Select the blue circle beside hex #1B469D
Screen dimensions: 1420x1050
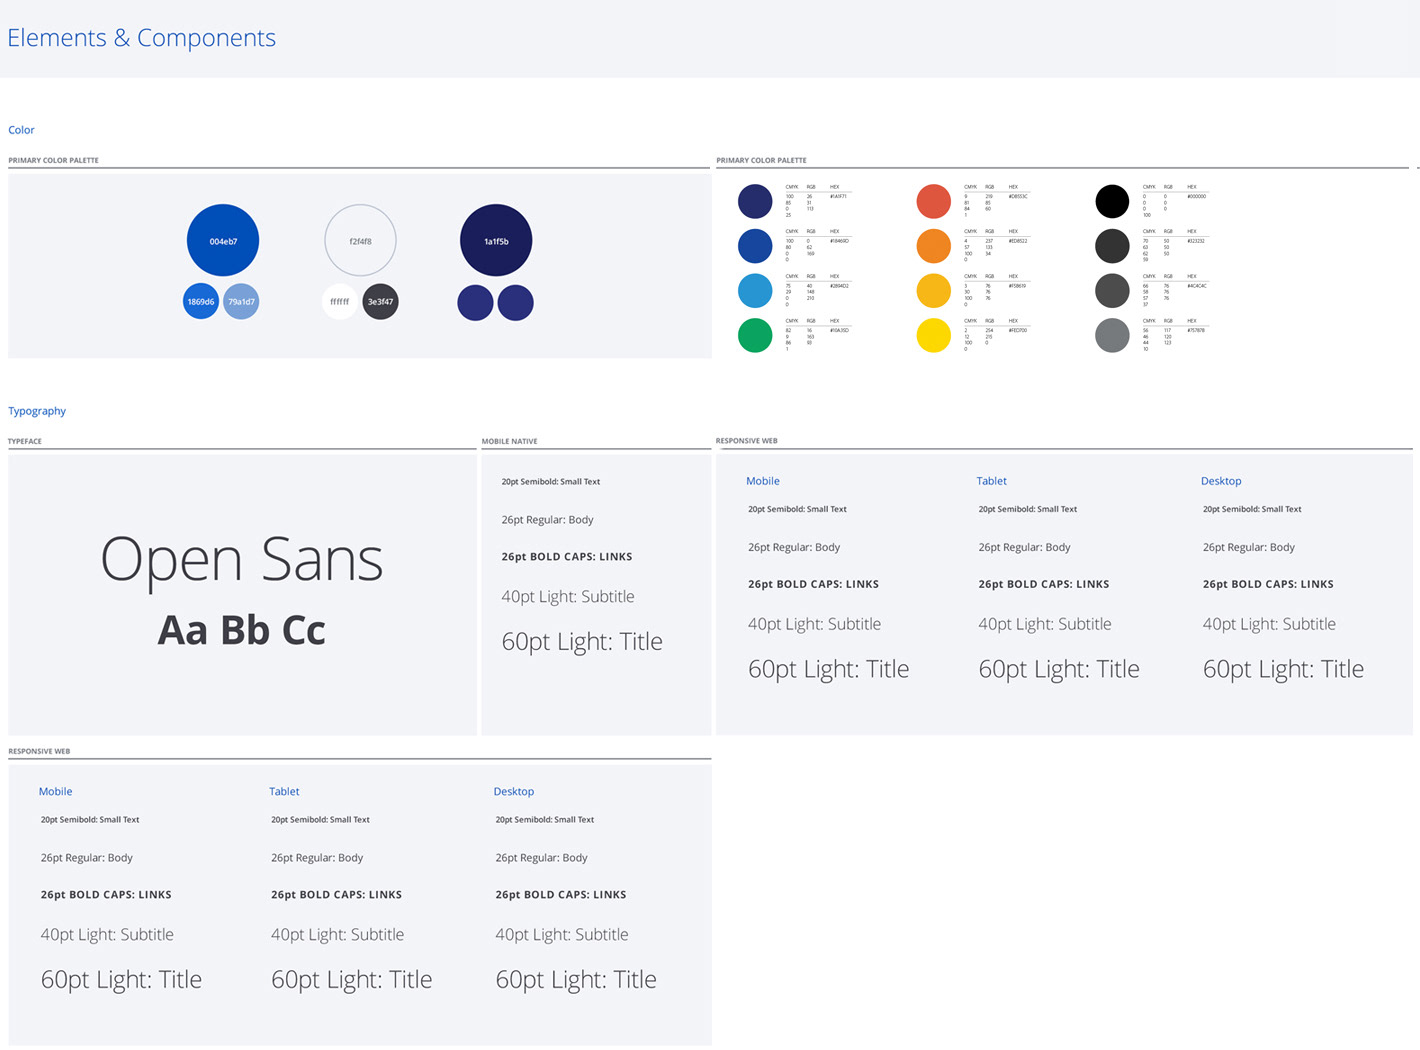[755, 245]
